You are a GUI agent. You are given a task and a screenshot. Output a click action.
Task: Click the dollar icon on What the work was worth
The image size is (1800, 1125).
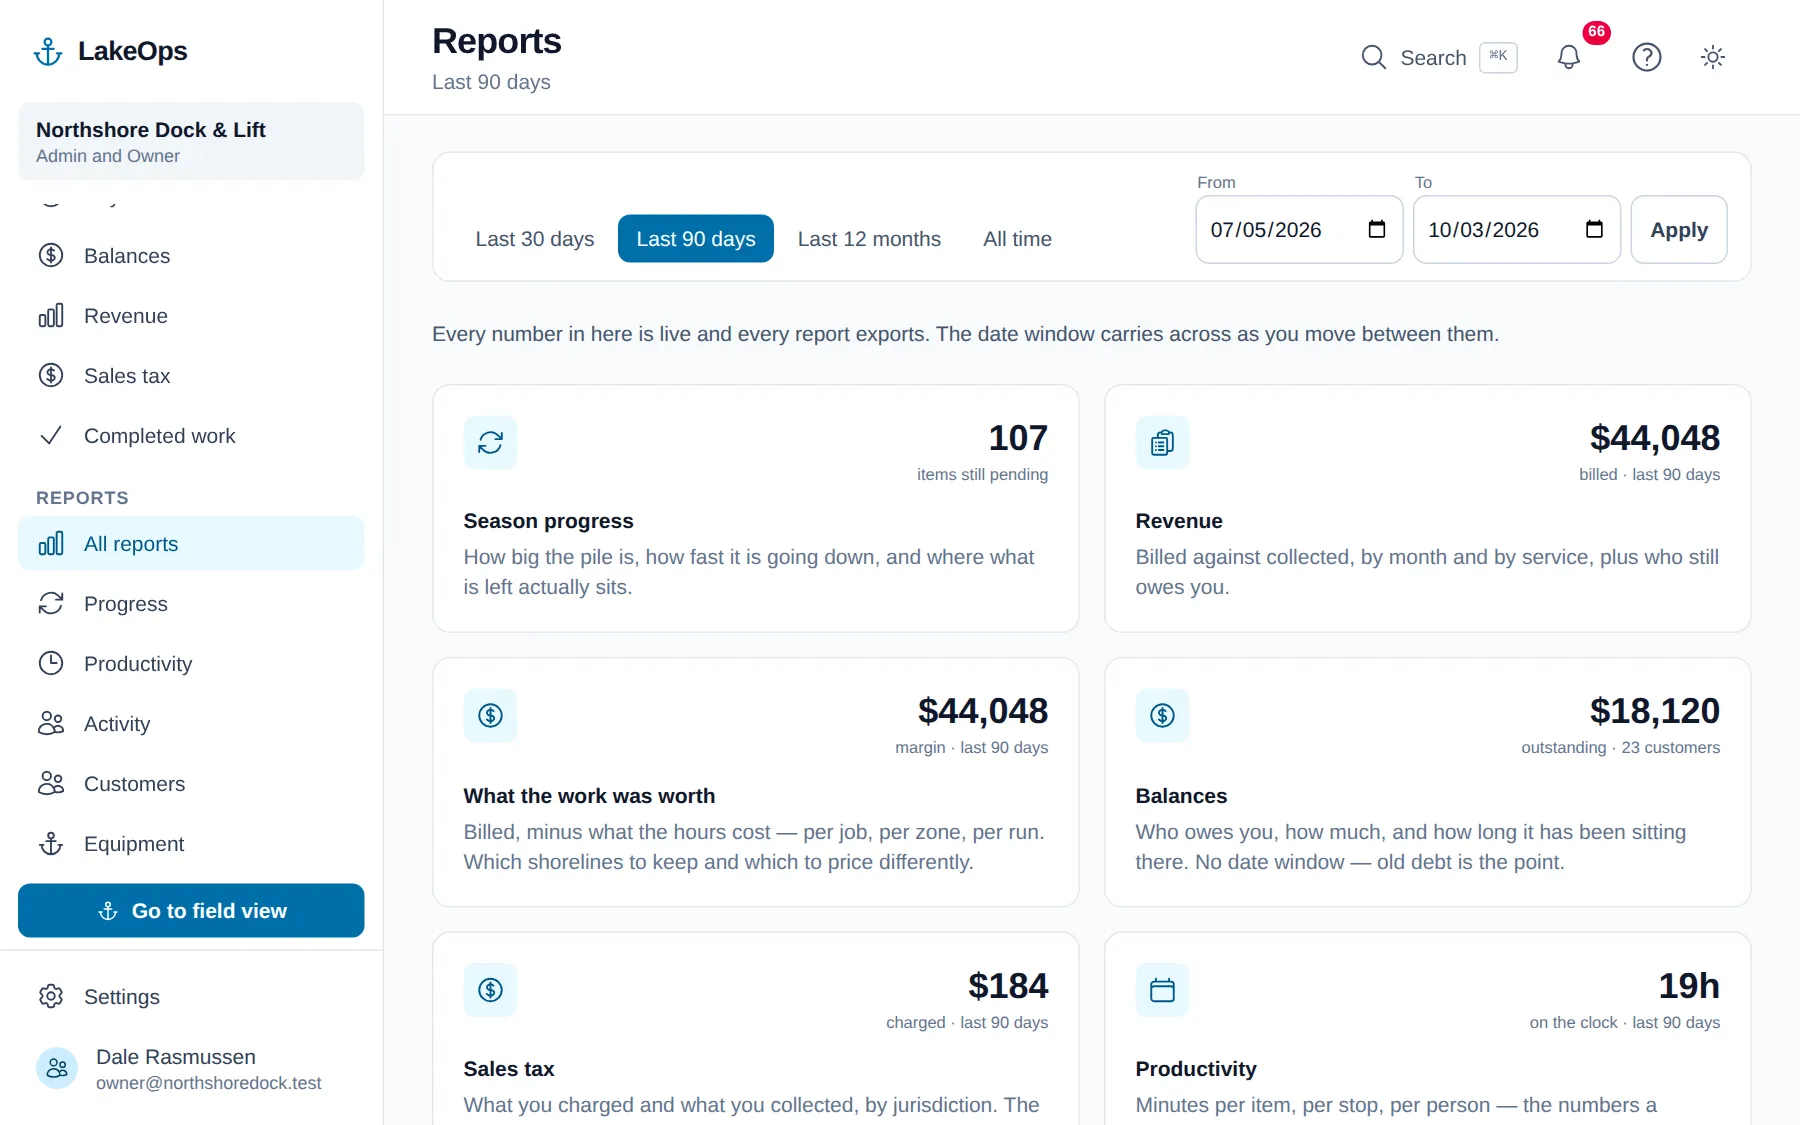(x=490, y=715)
